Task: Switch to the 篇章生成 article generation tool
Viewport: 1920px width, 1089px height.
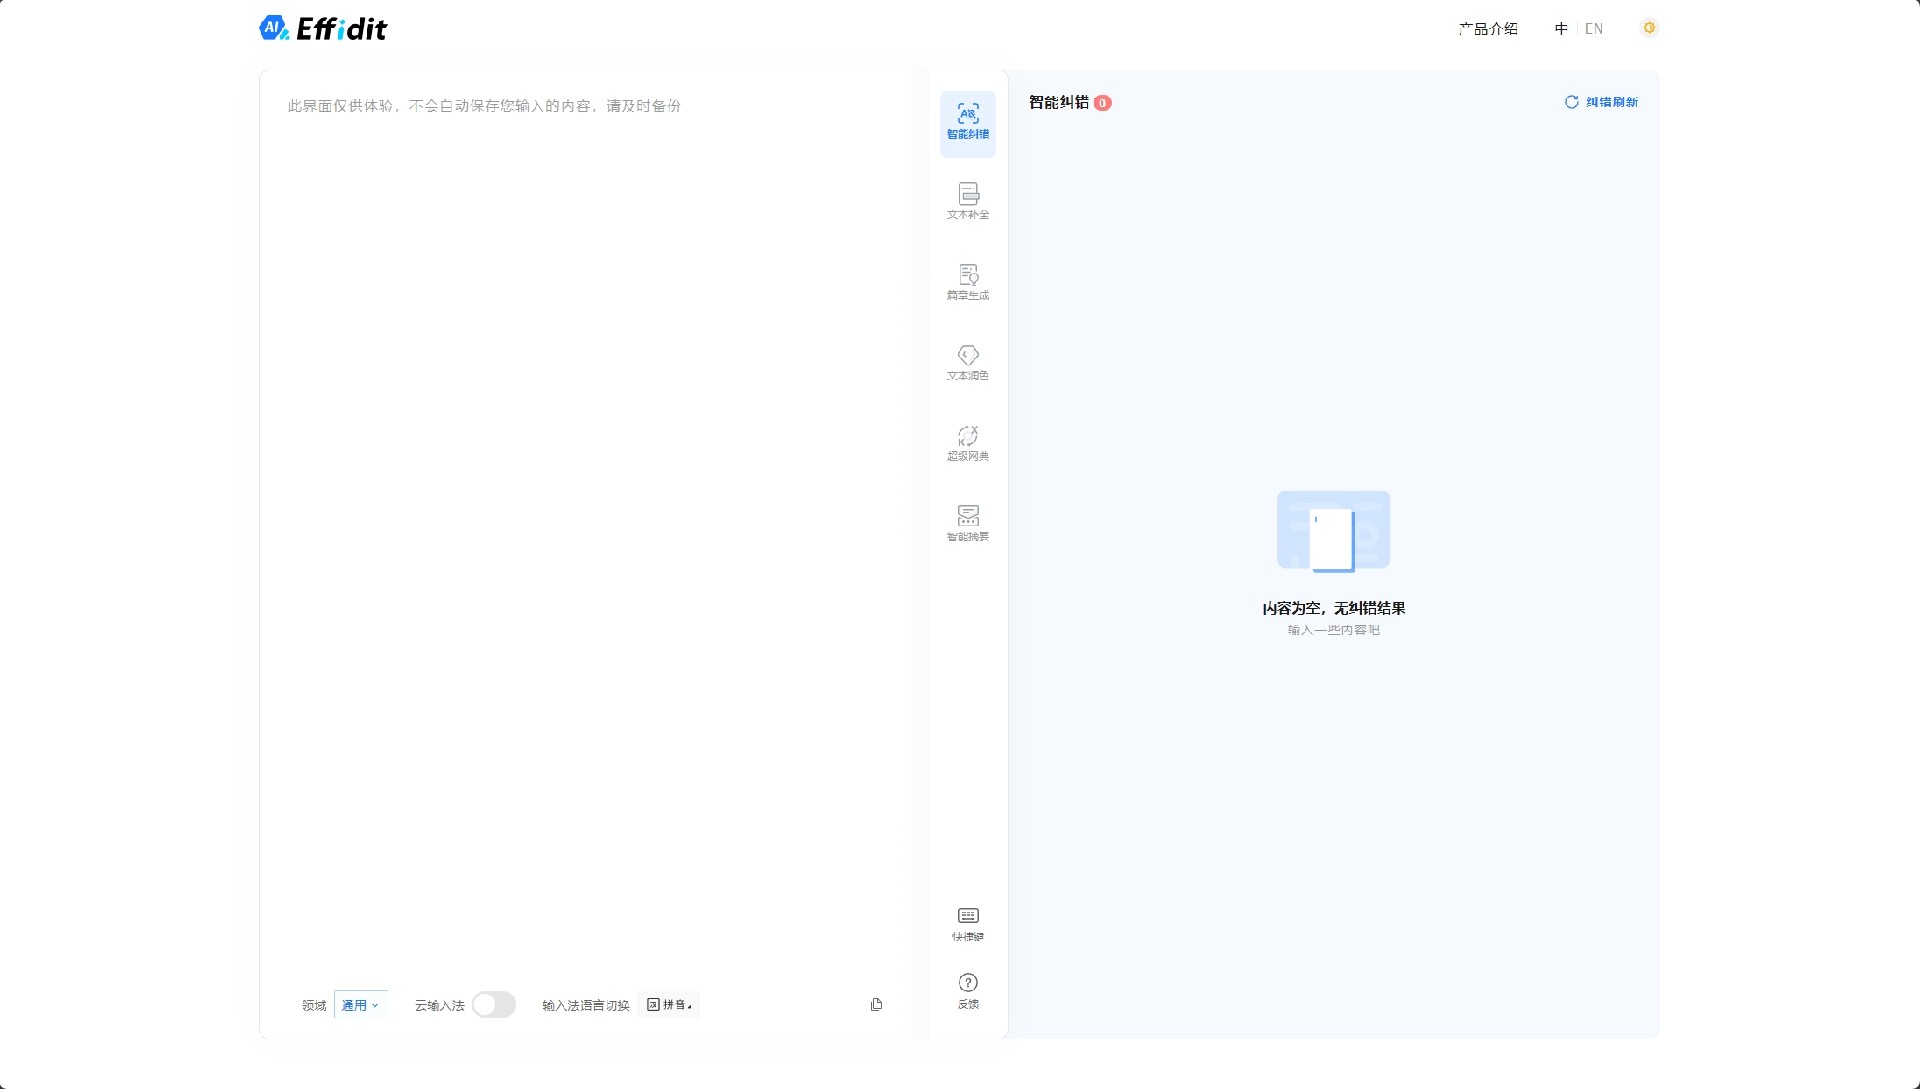Action: (967, 280)
